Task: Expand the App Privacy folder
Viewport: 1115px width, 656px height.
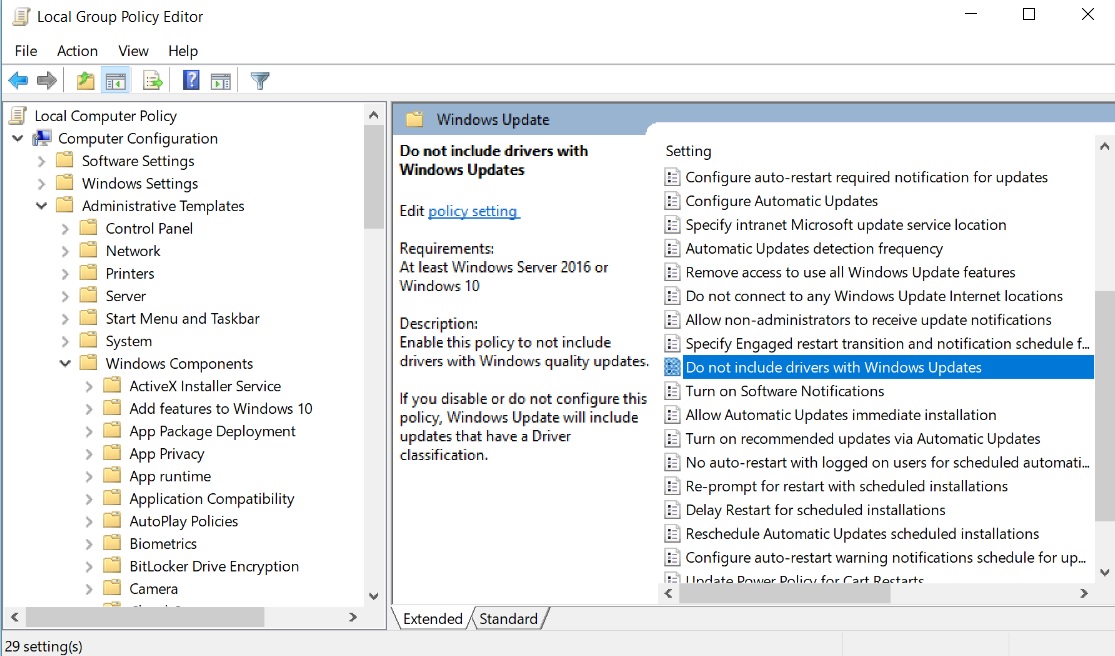Action: click(x=88, y=453)
